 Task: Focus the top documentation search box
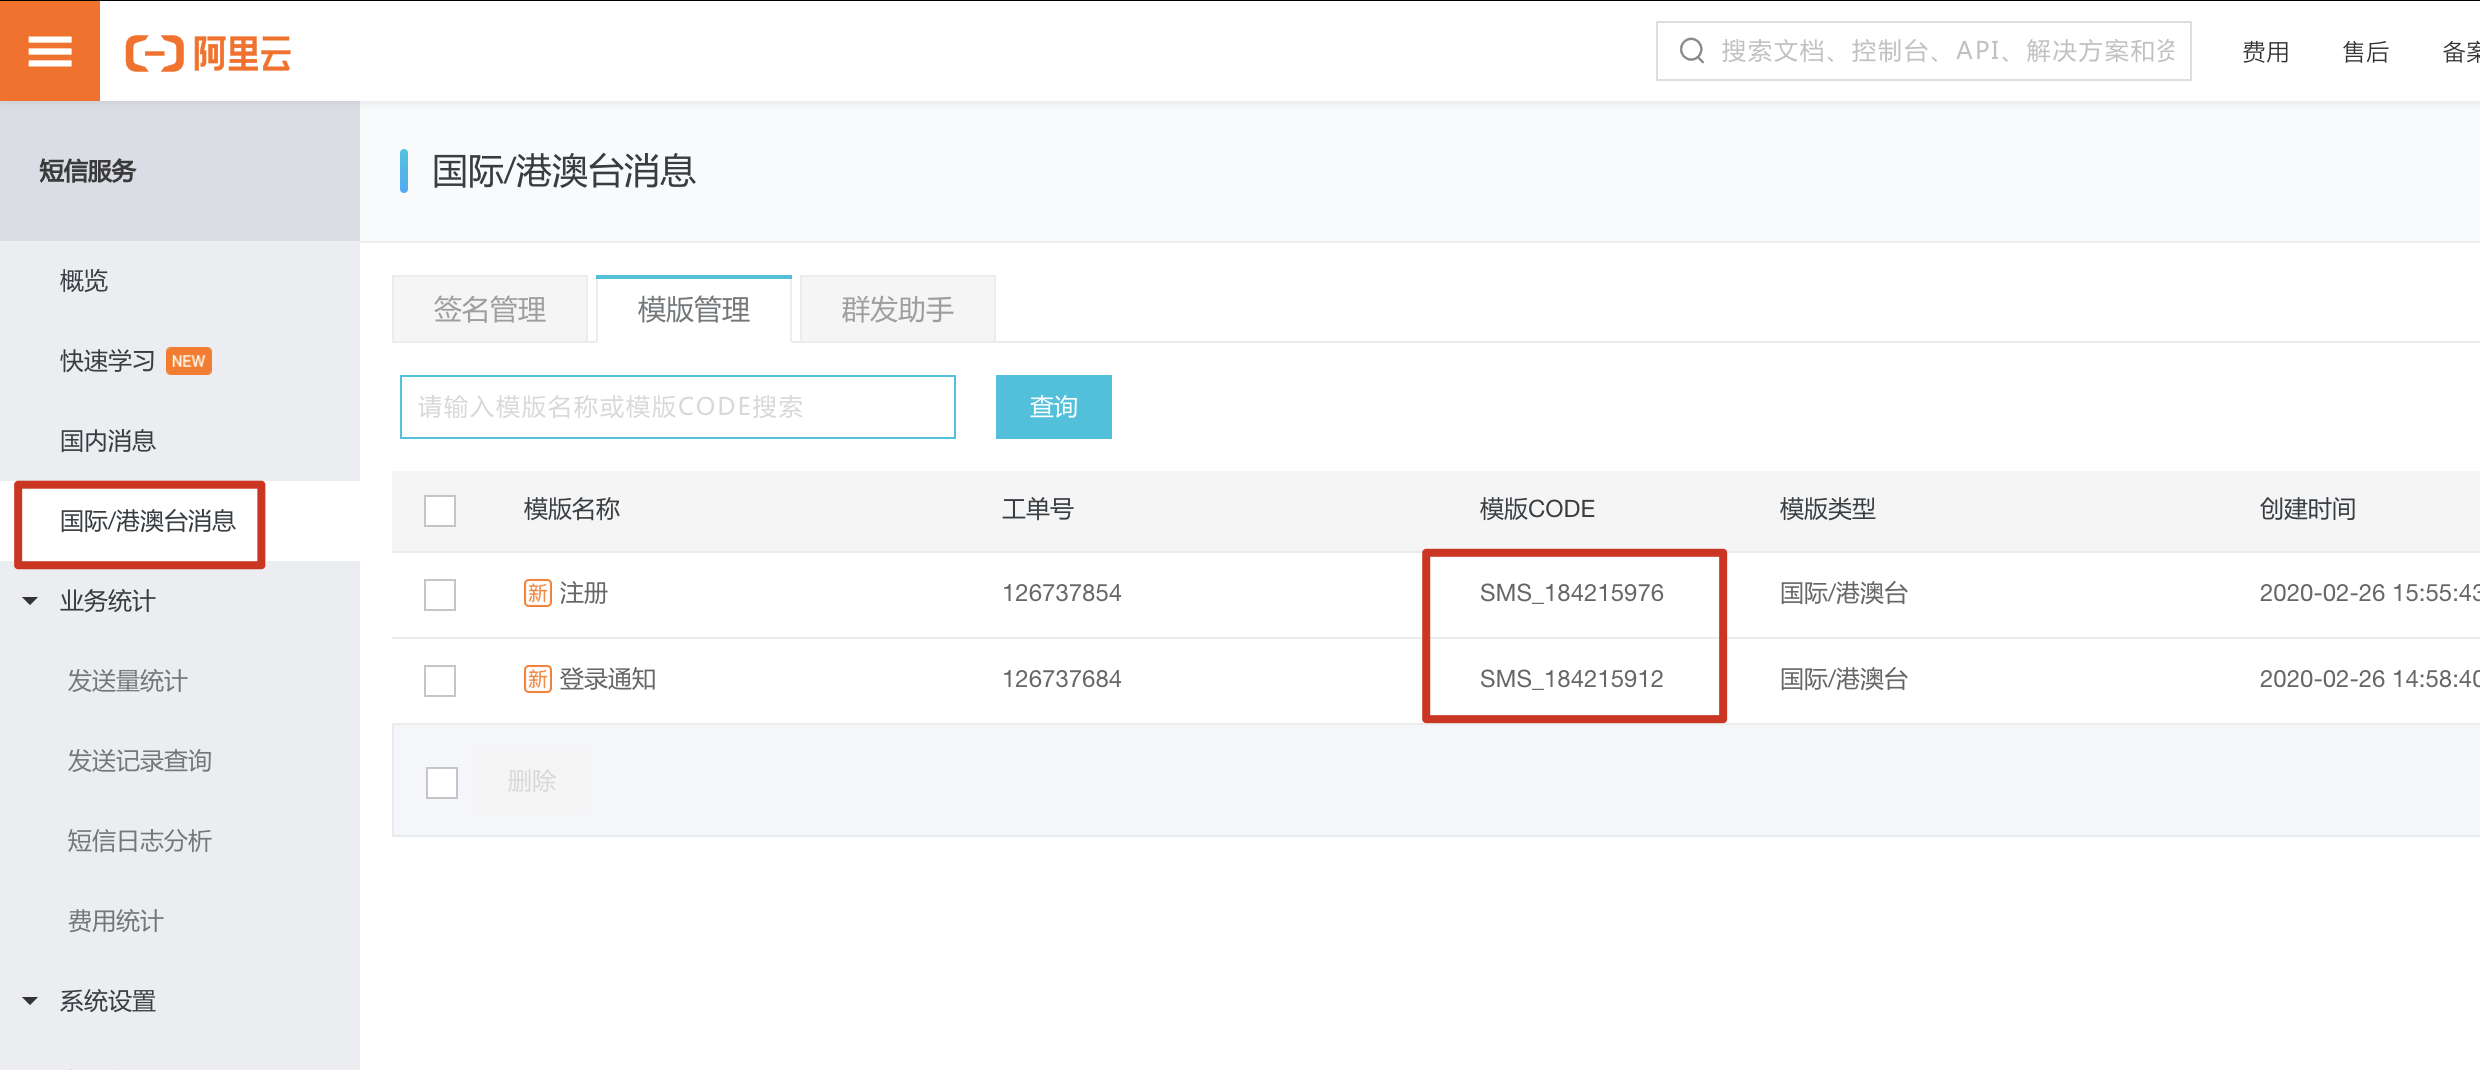click(1945, 51)
